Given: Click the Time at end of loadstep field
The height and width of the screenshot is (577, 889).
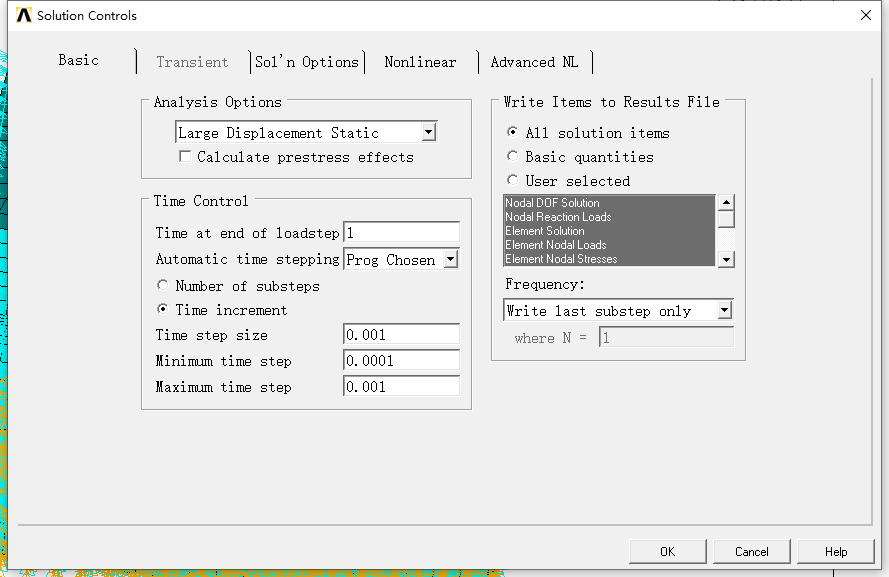Looking at the screenshot, I should click(401, 233).
